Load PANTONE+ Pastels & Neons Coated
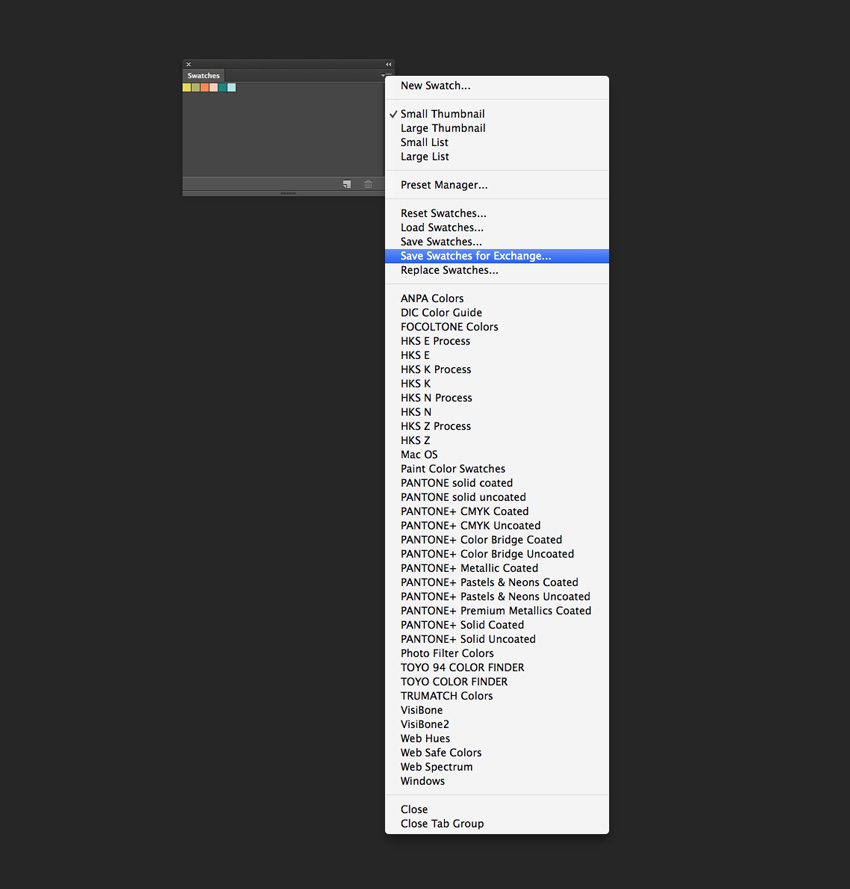 coord(497,582)
